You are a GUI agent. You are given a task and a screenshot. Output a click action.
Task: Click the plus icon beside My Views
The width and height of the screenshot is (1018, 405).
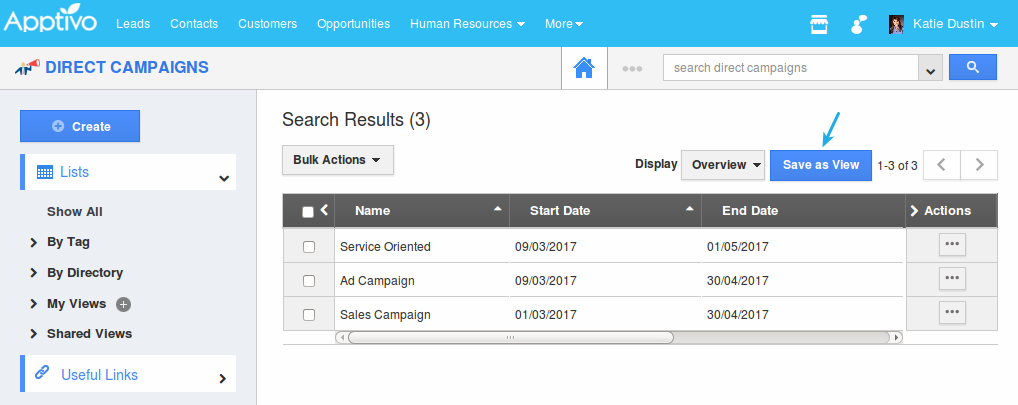pyautogui.click(x=124, y=304)
